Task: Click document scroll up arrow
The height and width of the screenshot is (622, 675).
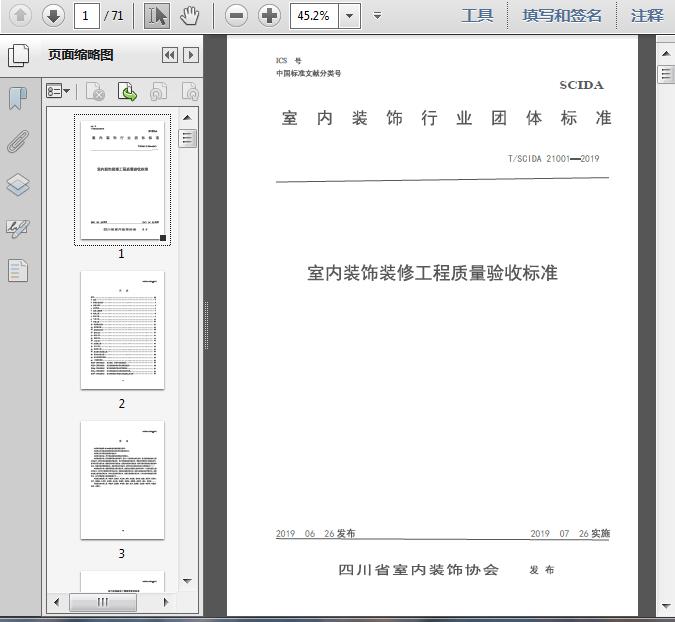Action: pos(666,54)
